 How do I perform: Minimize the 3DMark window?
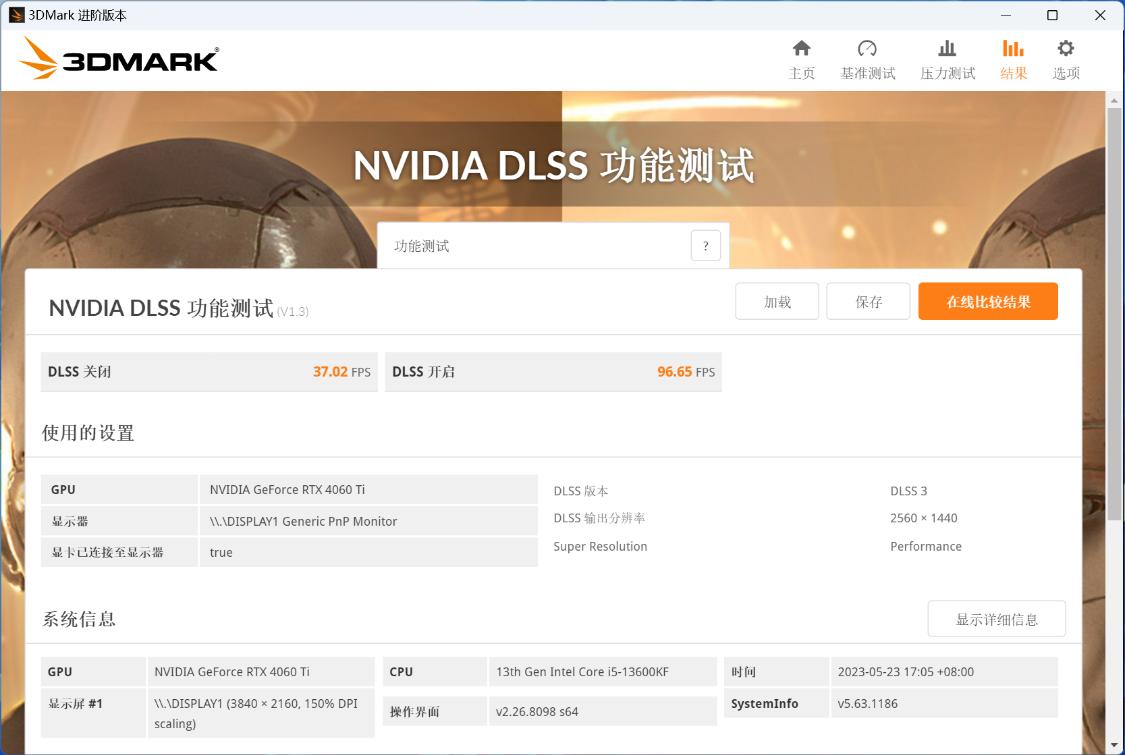[x=1005, y=15]
